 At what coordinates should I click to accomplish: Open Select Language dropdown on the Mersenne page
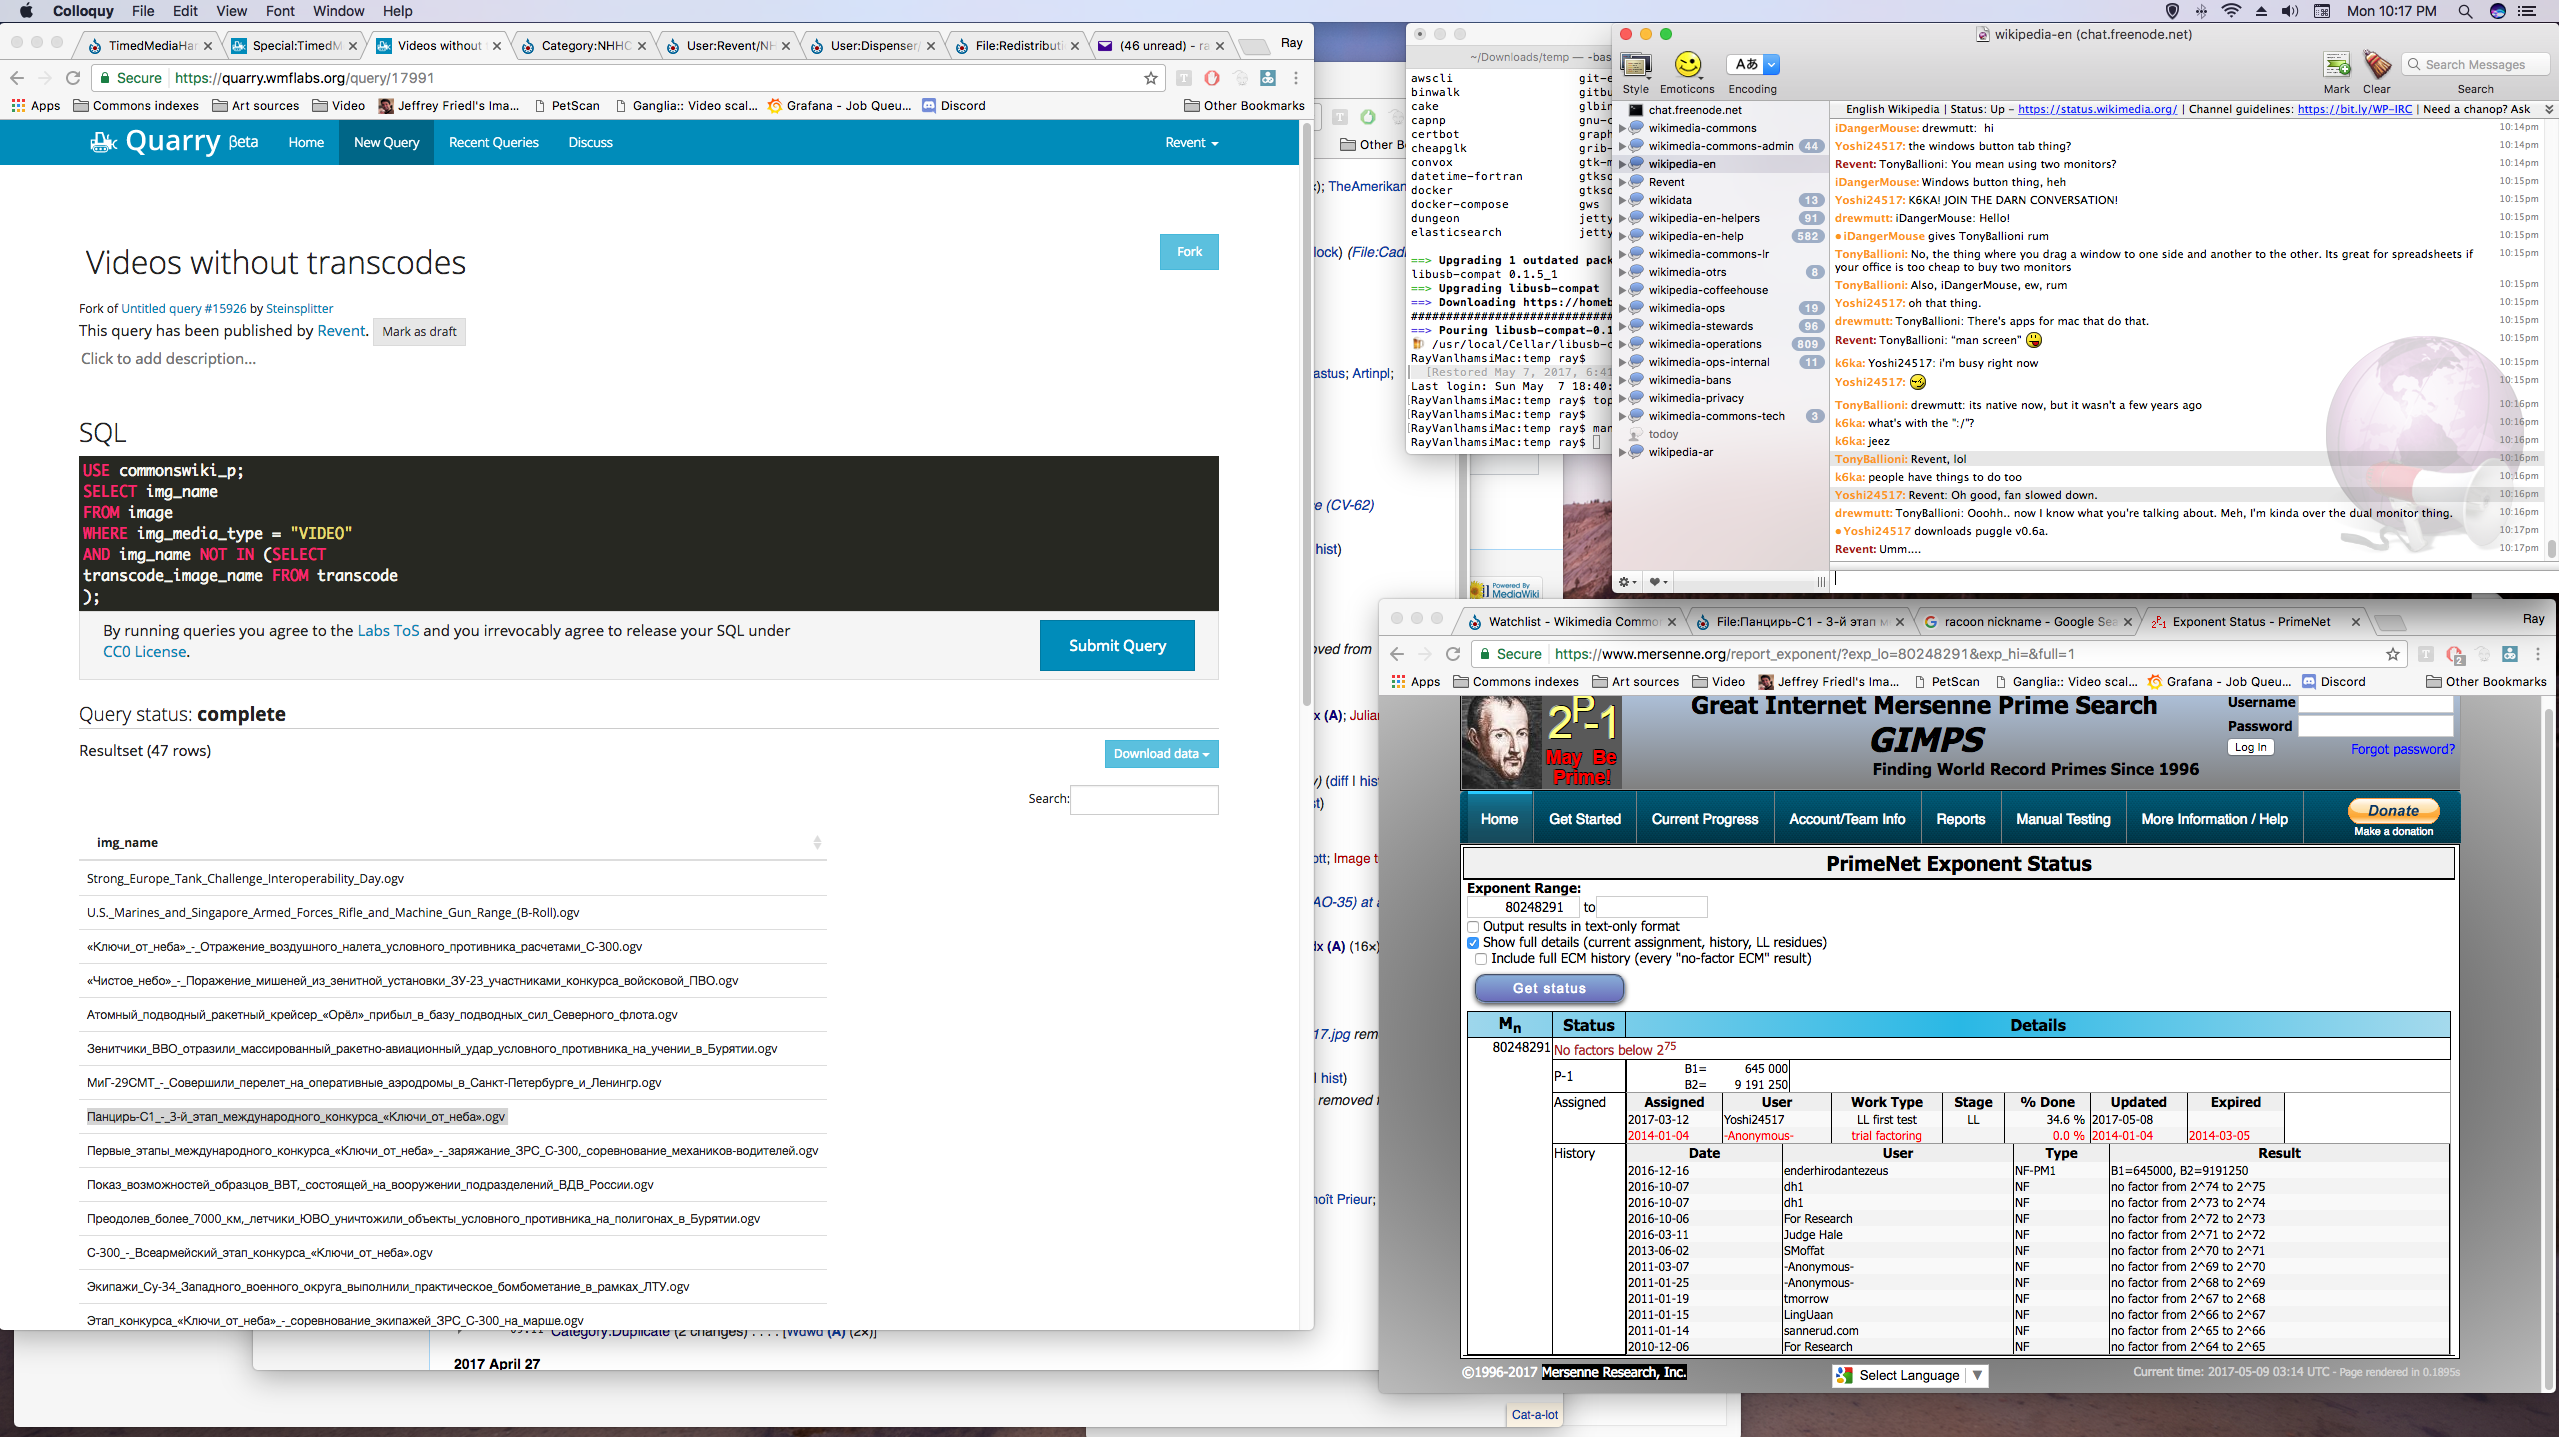[x=1910, y=1376]
